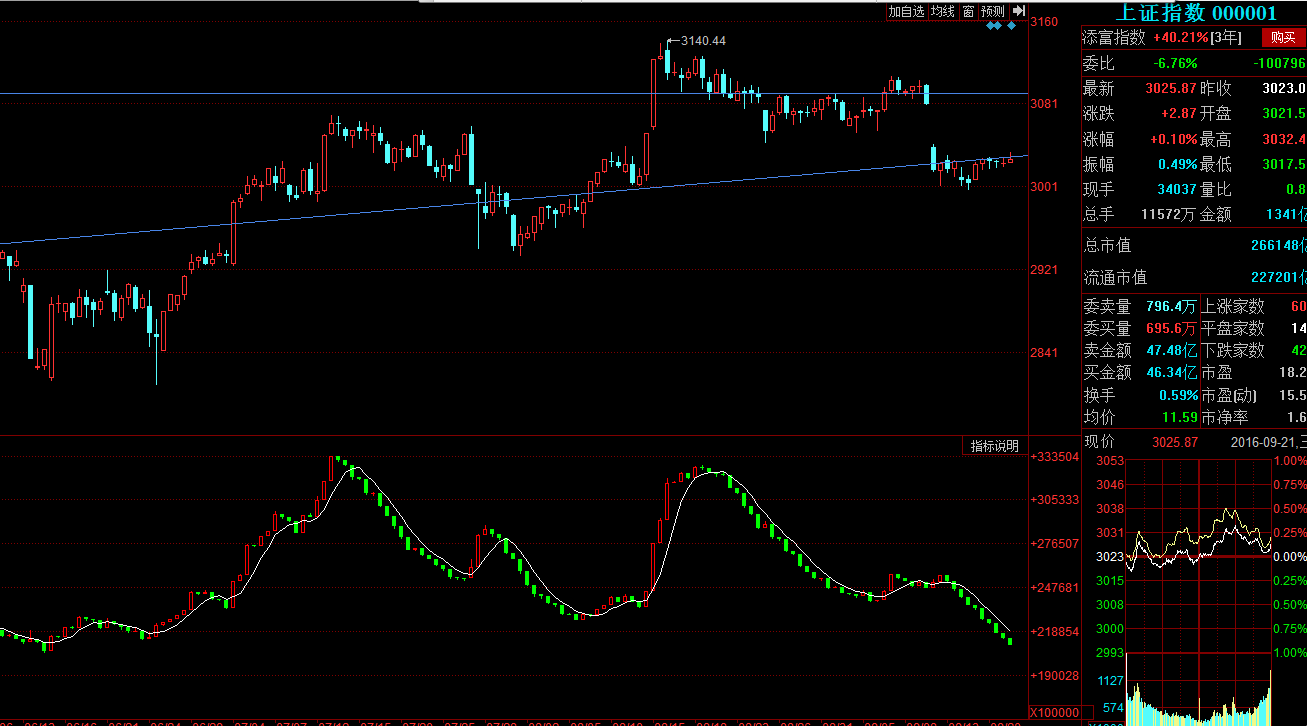Click the 买金额 value 46.34亿
This screenshot has width=1307, height=726.
point(1172,372)
